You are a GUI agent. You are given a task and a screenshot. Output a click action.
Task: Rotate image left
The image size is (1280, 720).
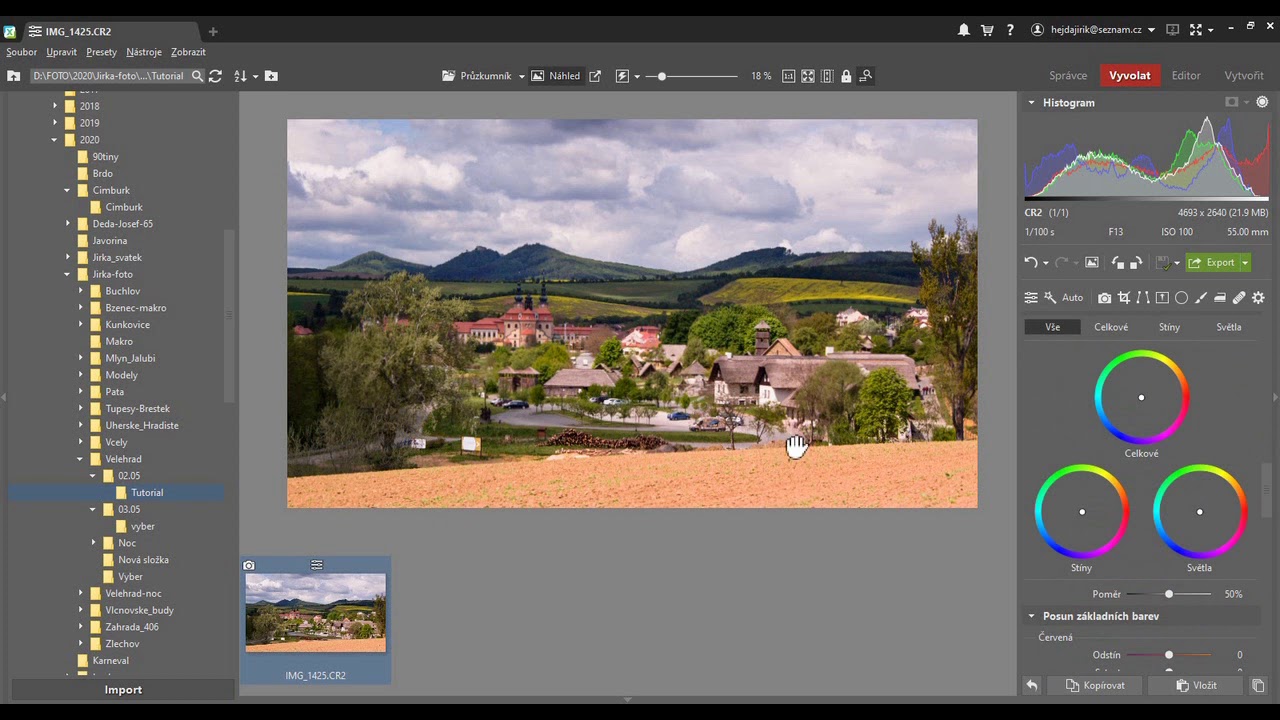[x=1117, y=263]
